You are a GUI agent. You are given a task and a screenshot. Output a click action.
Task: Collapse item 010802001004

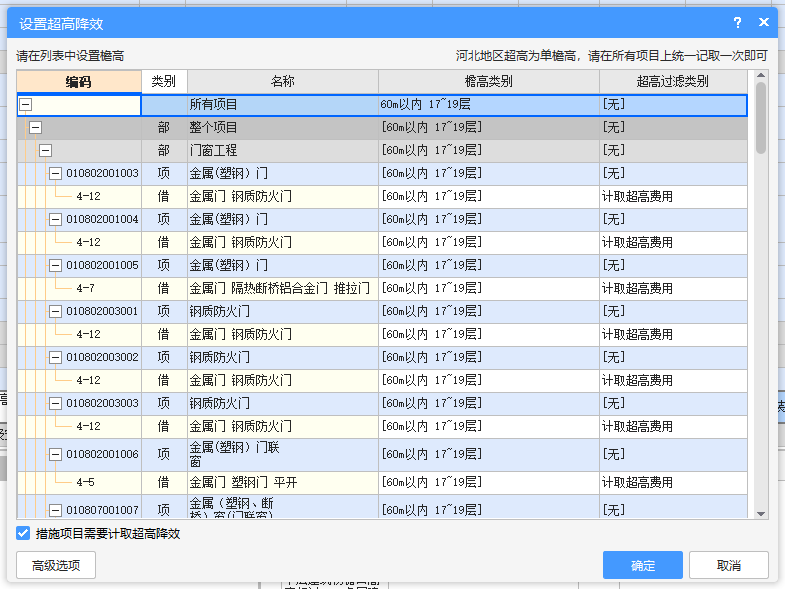55,219
